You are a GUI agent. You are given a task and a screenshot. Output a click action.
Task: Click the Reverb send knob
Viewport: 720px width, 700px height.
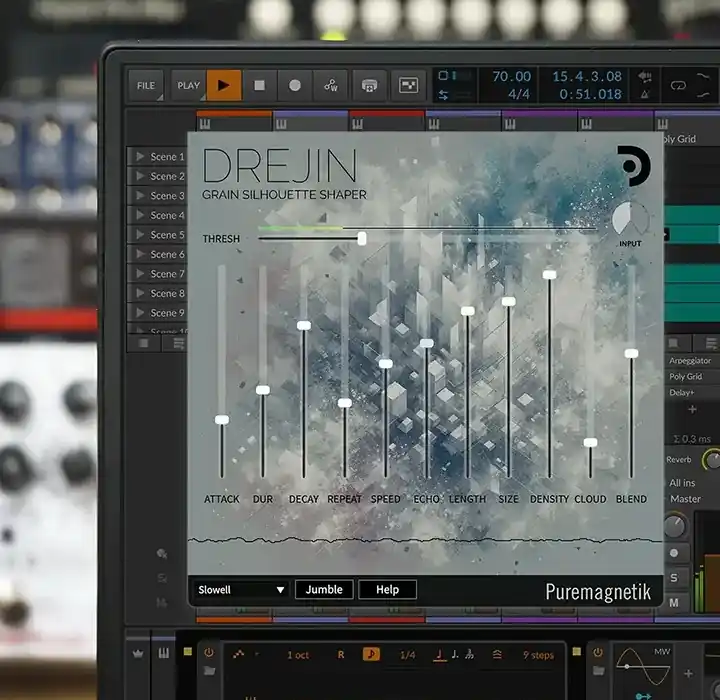click(x=712, y=459)
